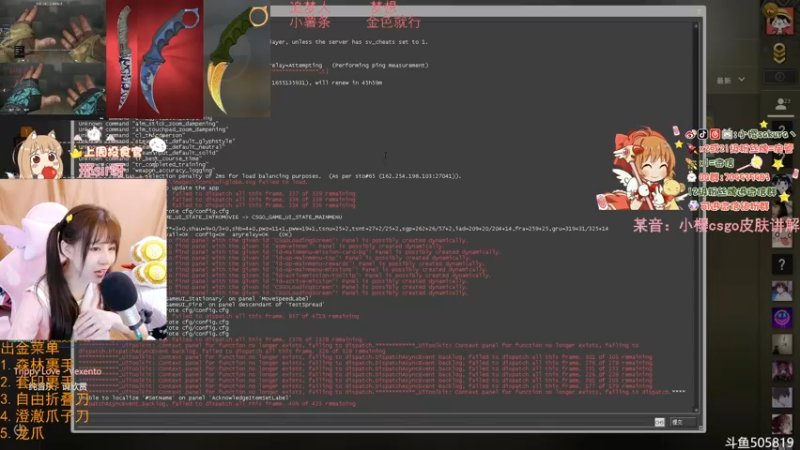Click the CSGO_GAME_UI_STATE_MAINMENU console line
Screen dimensions: 800x450
point(254,217)
